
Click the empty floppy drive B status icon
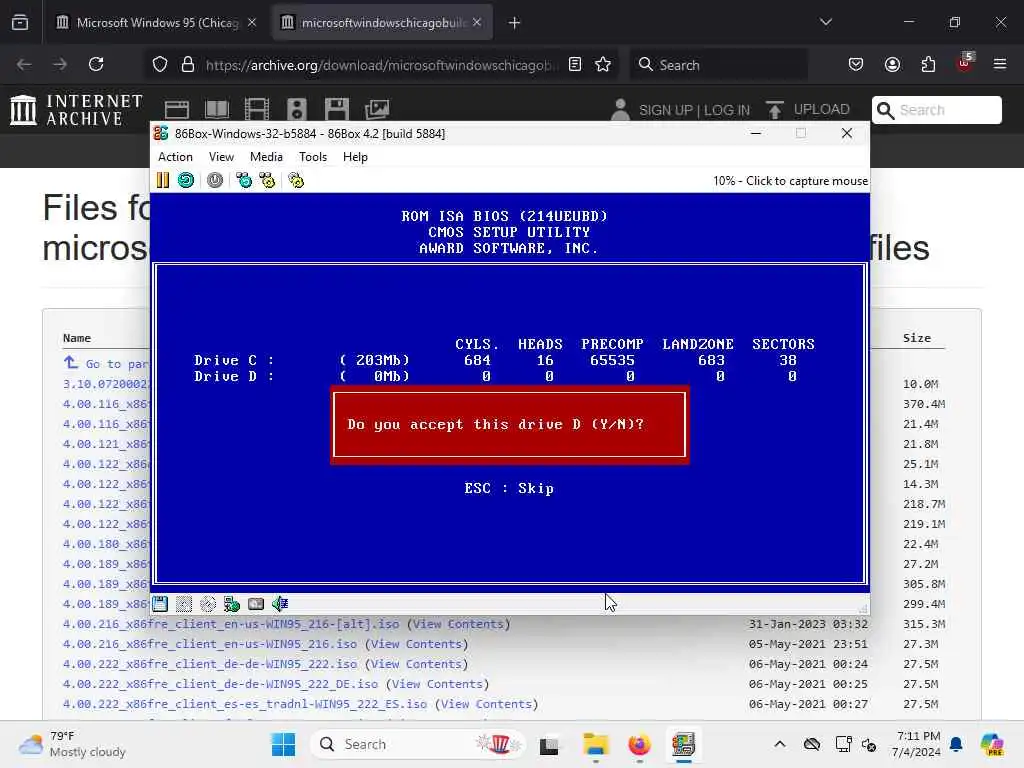tap(184, 604)
